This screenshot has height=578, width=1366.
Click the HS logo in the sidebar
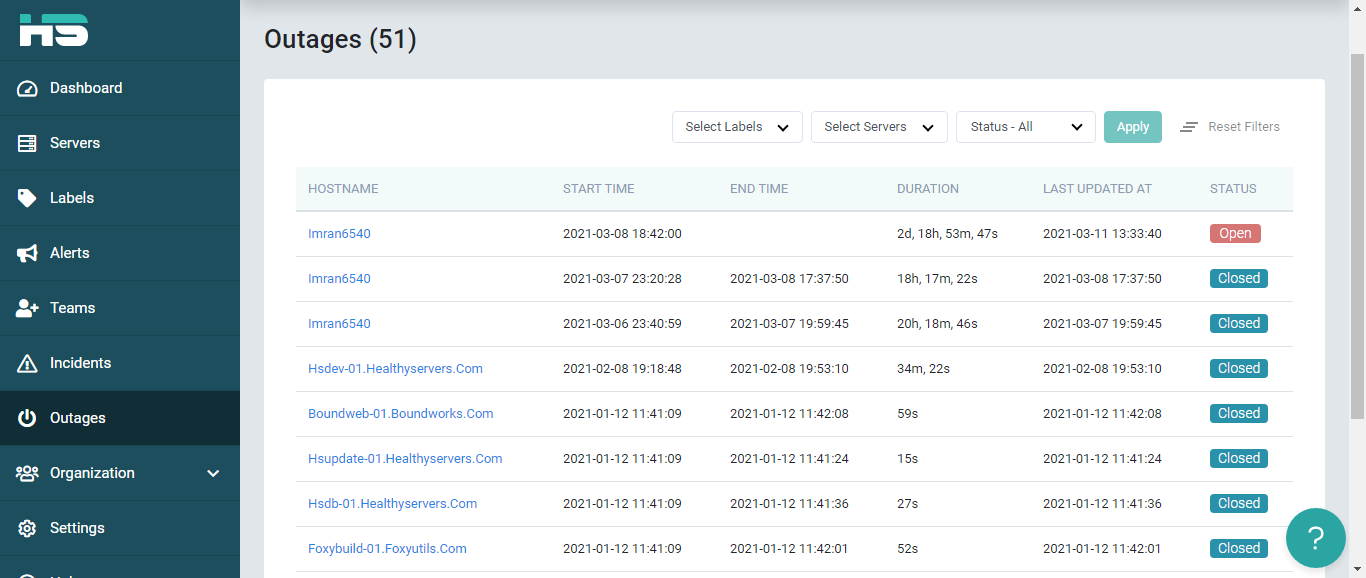pyautogui.click(x=54, y=29)
